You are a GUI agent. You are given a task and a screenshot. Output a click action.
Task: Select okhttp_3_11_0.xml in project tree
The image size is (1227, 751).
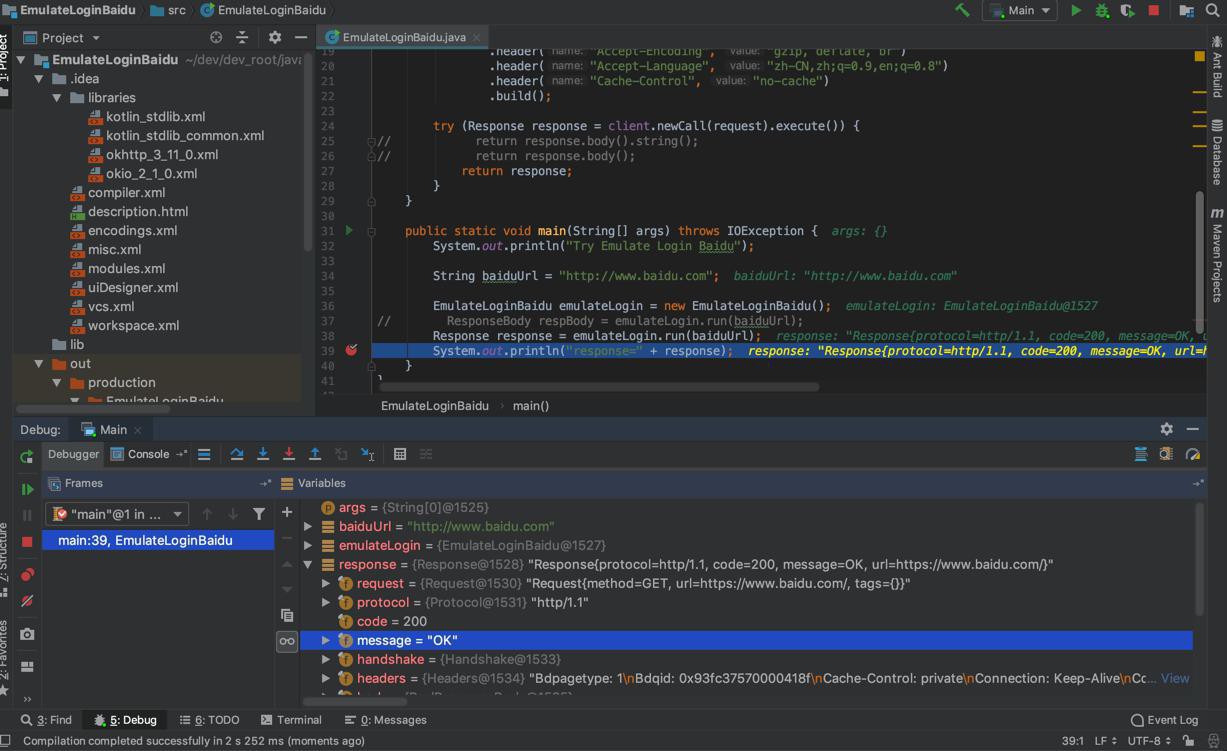[x=161, y=154]
